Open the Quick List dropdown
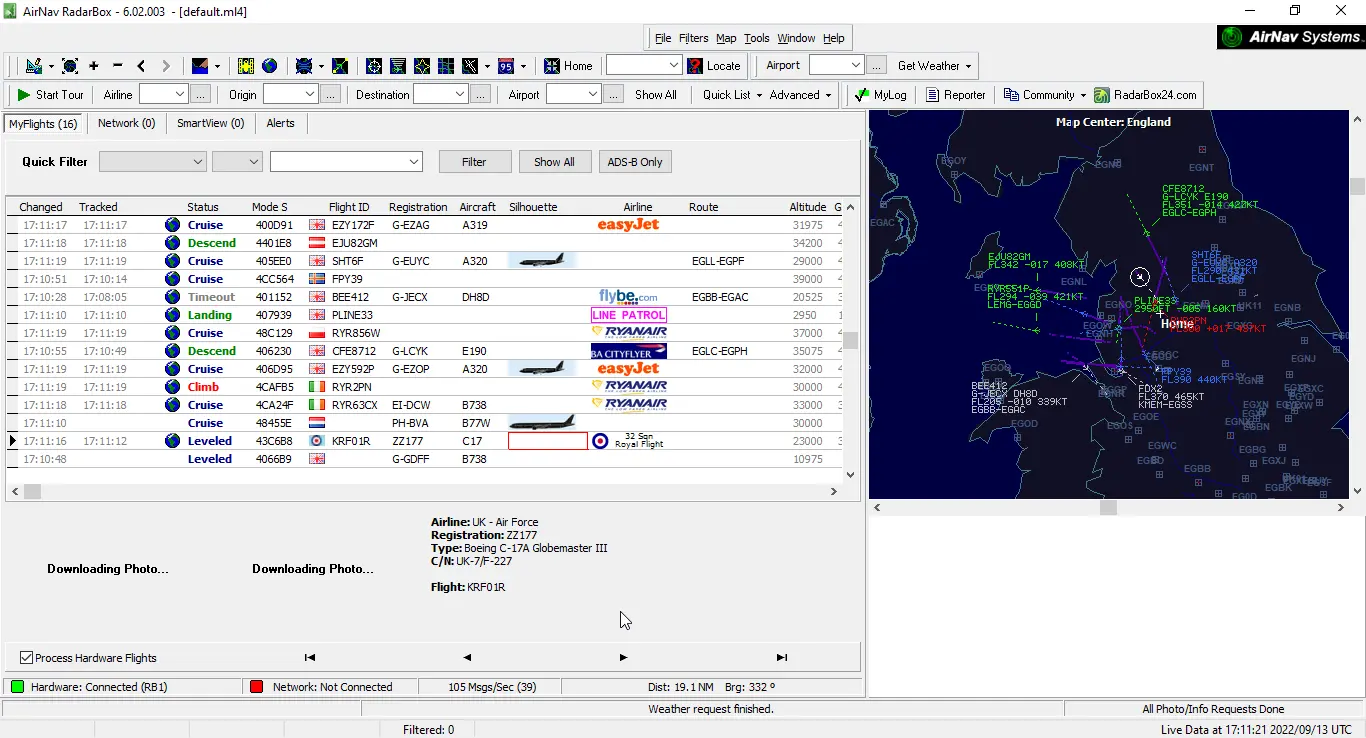This screenshot has height=738, width=1366. tap(734, 95)
